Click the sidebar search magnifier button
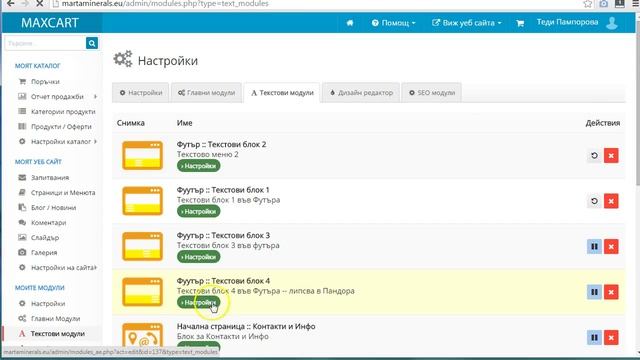Image resolution: width=640 pixels, height=360 pixels. pos(92,43)
